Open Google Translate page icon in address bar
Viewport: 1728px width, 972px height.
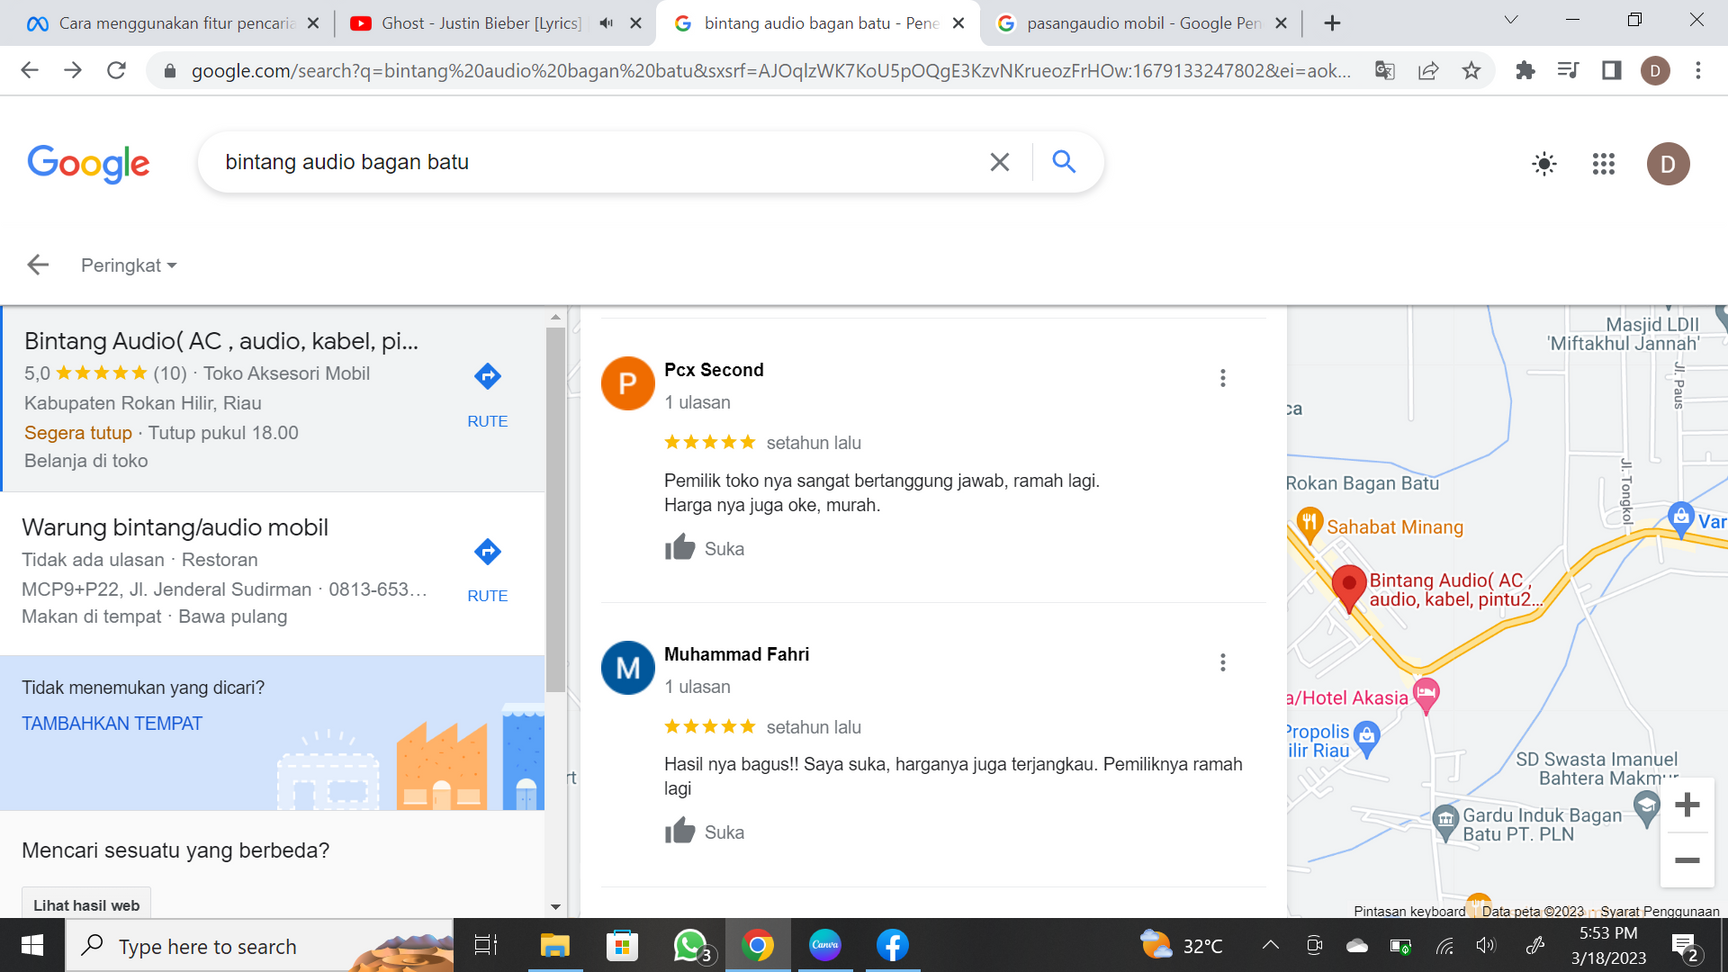(1385, 70)
